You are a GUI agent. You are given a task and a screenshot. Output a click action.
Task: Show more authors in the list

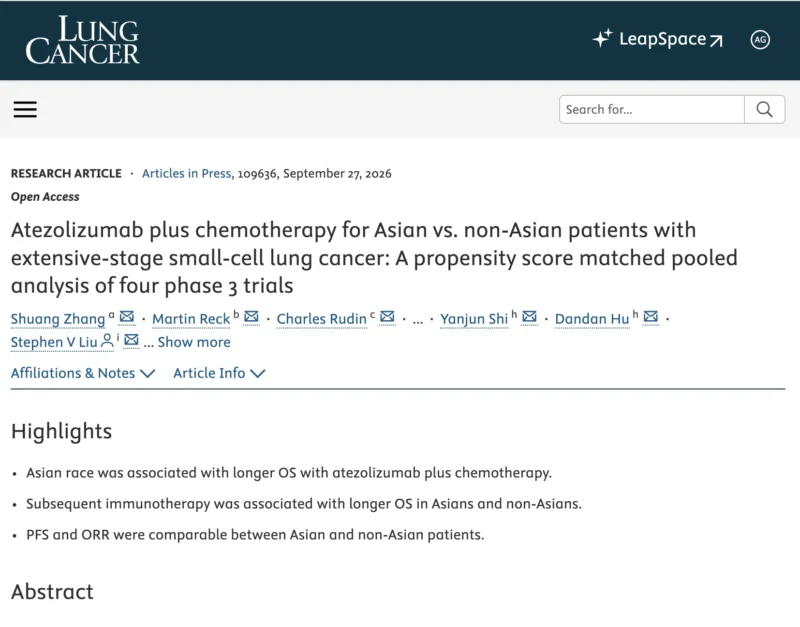tap(193, 342)
